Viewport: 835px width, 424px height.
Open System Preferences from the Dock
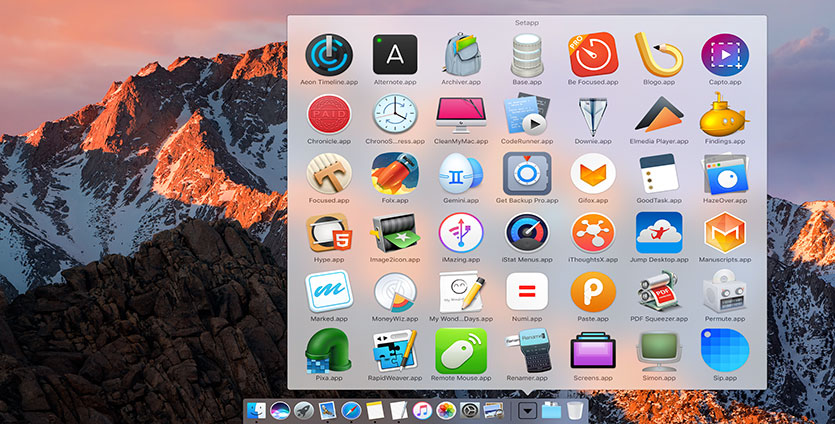[x=469, y=410]
